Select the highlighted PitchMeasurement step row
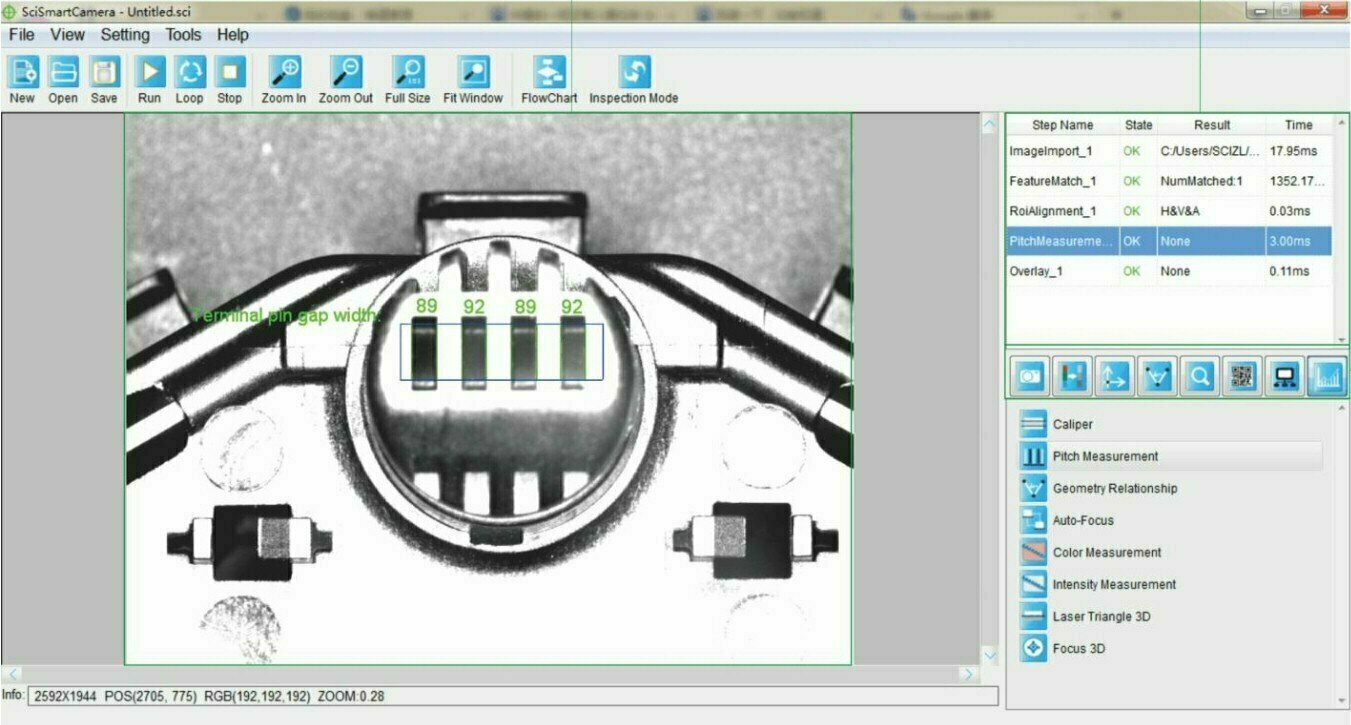The image size is (1351, 725). 1168,241
